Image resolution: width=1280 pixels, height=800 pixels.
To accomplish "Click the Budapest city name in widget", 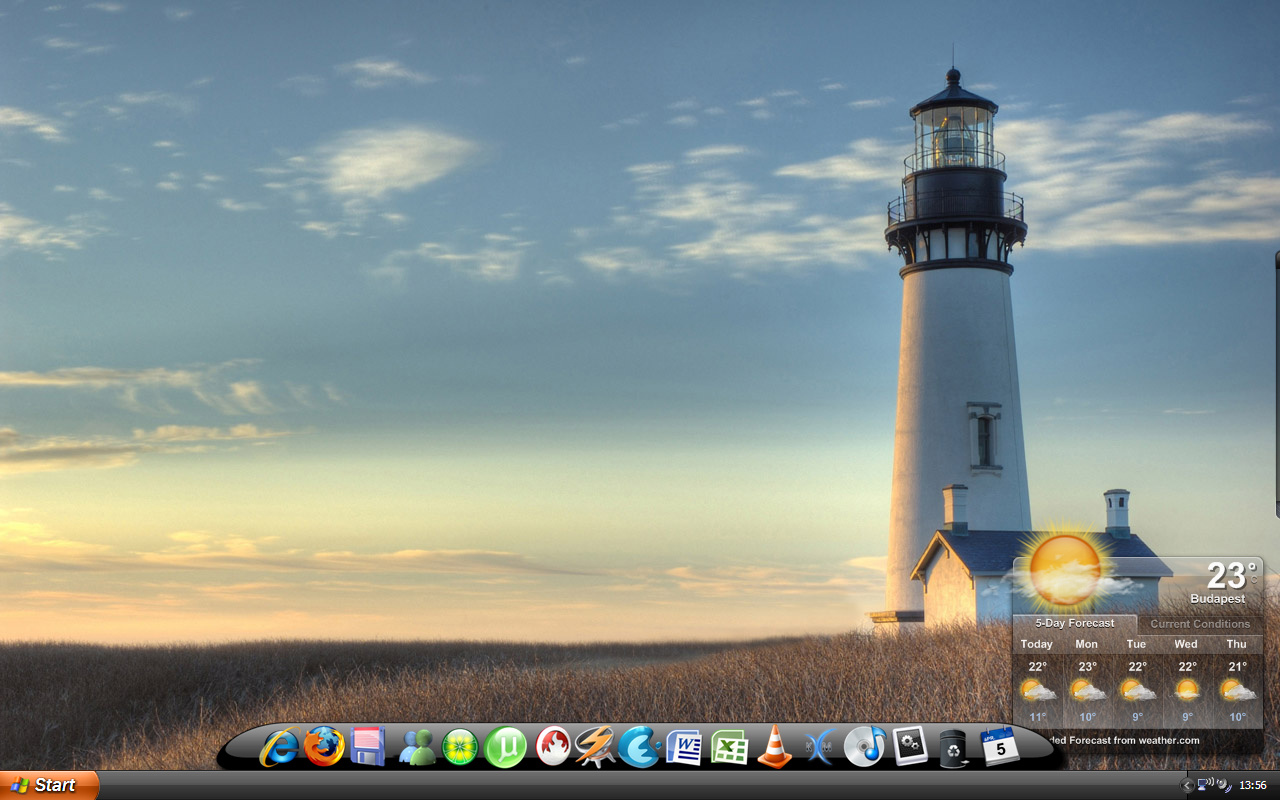I will pyautogui.click(x=1218, y=599).
